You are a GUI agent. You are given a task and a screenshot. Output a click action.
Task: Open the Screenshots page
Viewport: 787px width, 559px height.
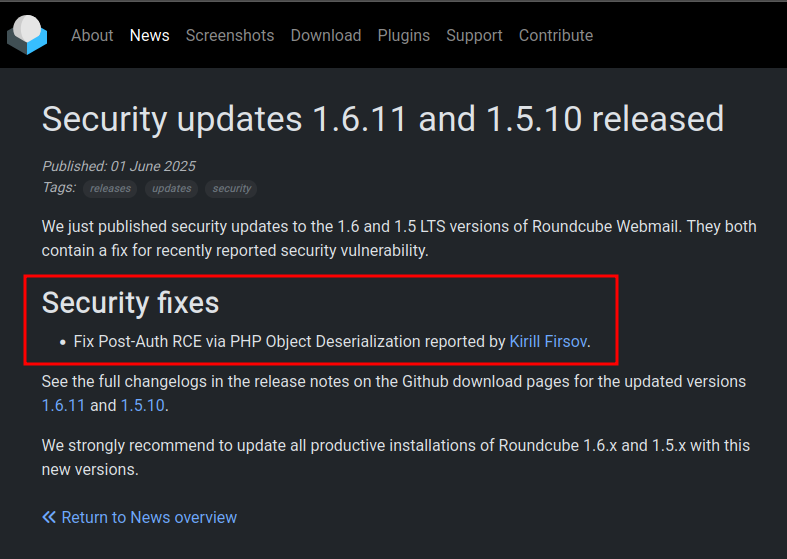coord(229,35)
